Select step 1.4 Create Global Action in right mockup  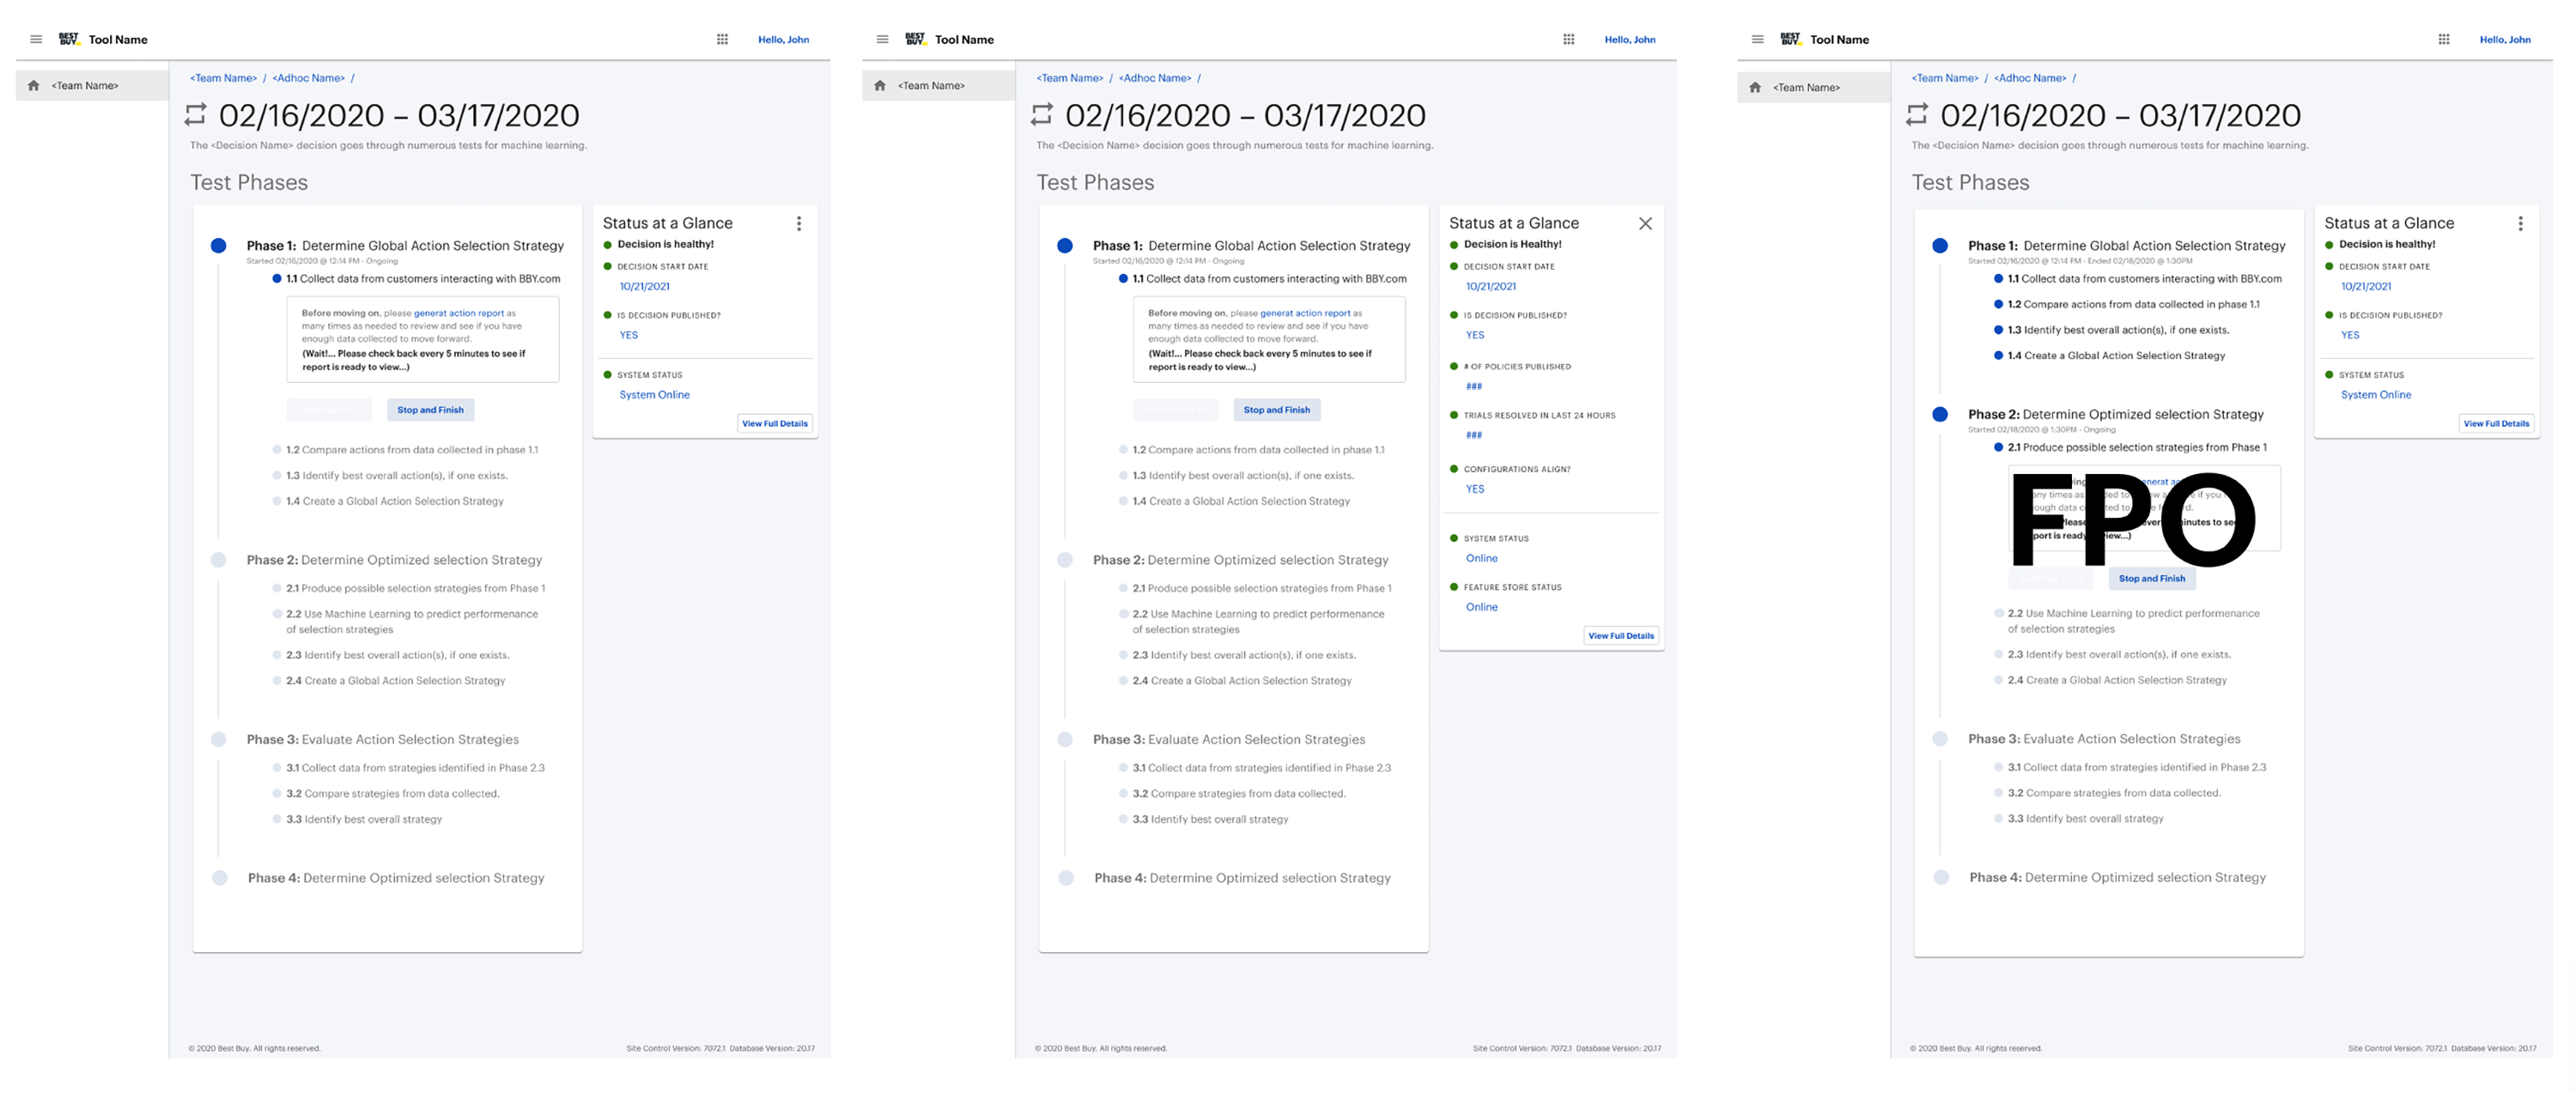(x=2117, y=356)
